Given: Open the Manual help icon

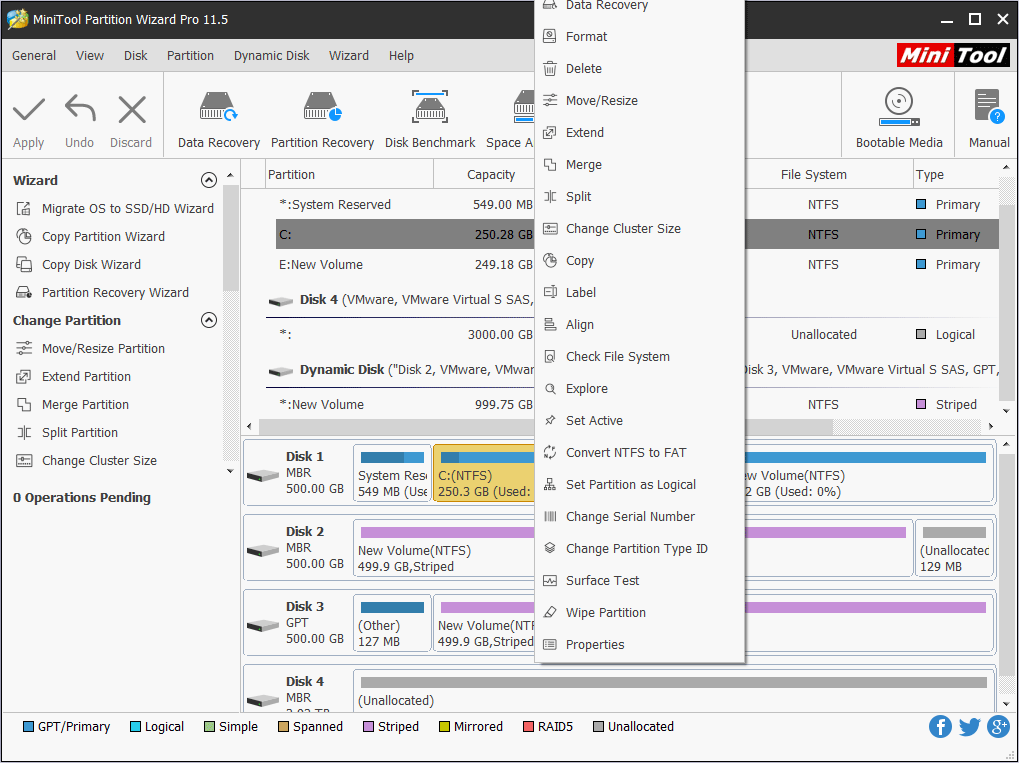Looking at the screenshot, I should click(988, 106).
